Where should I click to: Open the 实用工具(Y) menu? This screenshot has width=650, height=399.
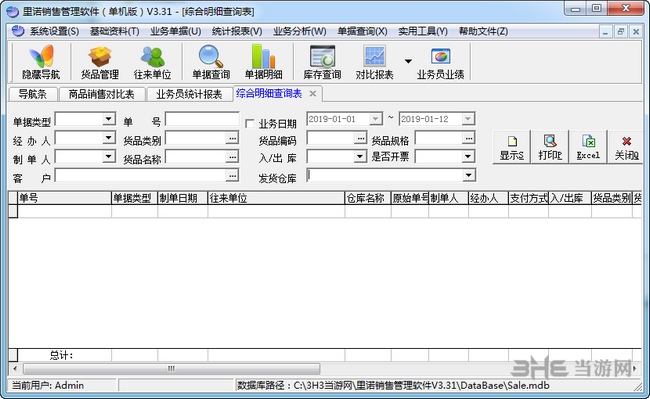click(423, 31)
